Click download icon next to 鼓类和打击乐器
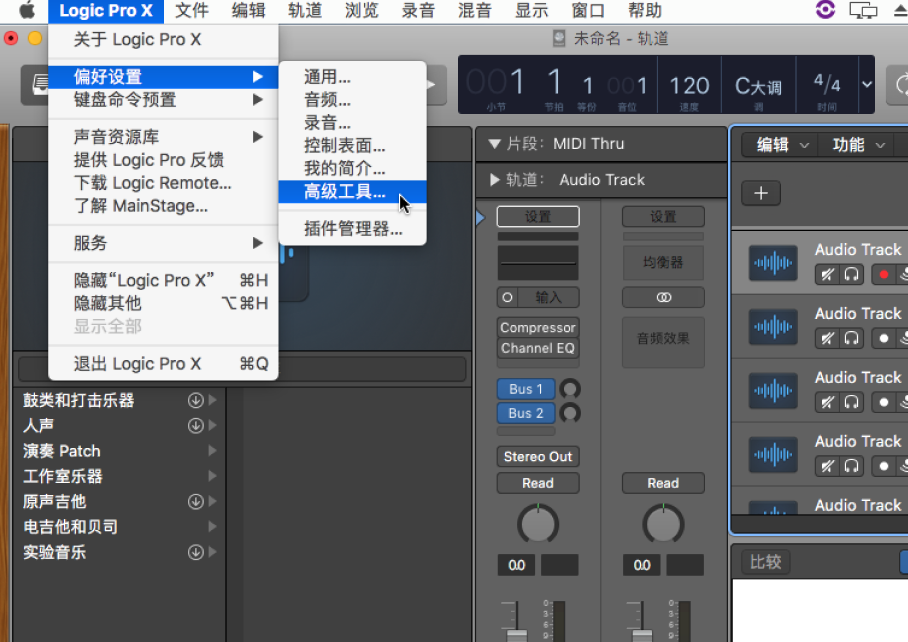This screenshot has width=908, height=642. [196, 400]
